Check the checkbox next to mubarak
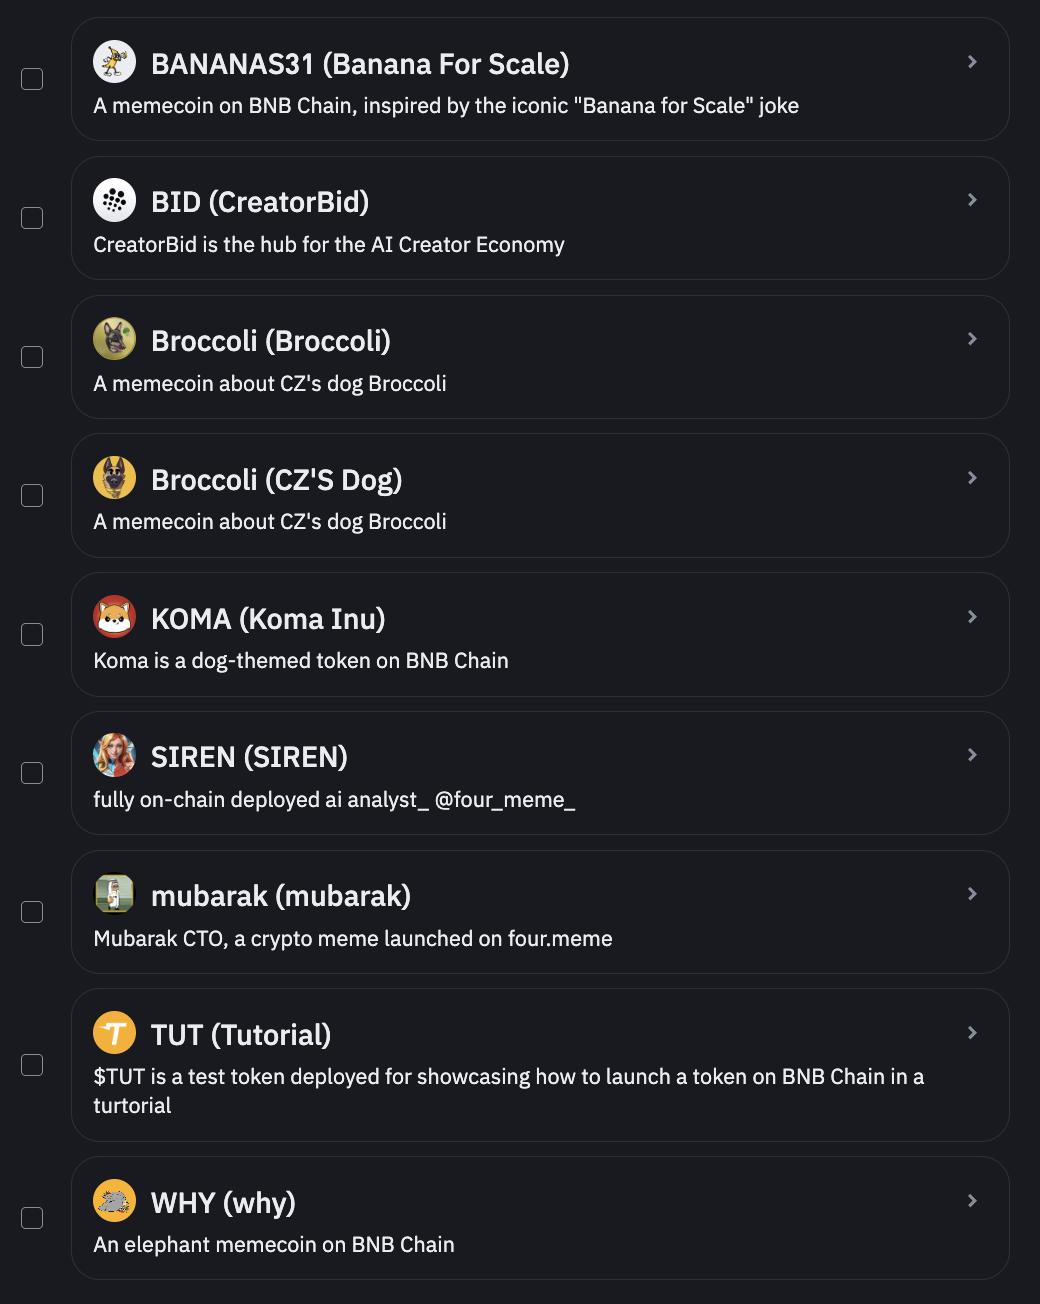This screenshot has height=1304, width=1040. (32, 912)
